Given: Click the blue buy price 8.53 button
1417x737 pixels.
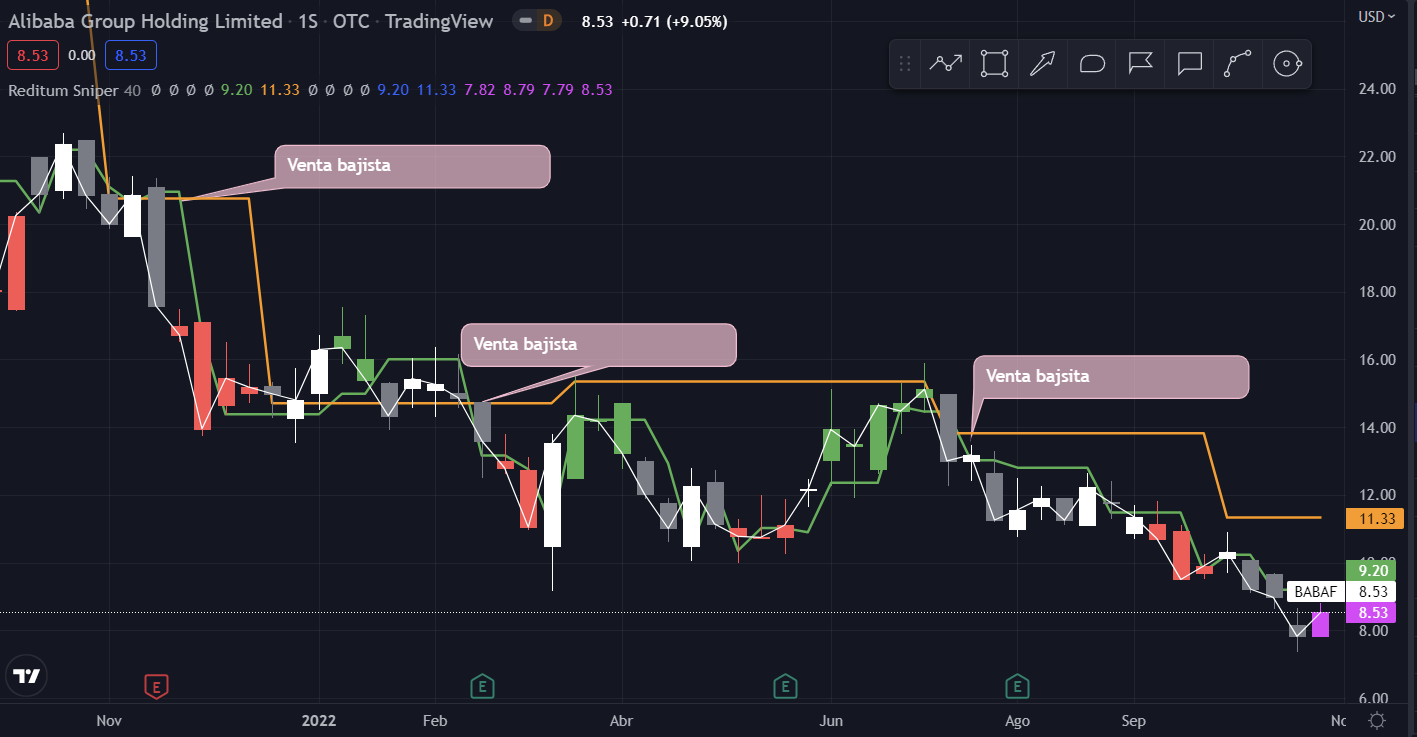Looking at the screenshot, I should 130,56.
